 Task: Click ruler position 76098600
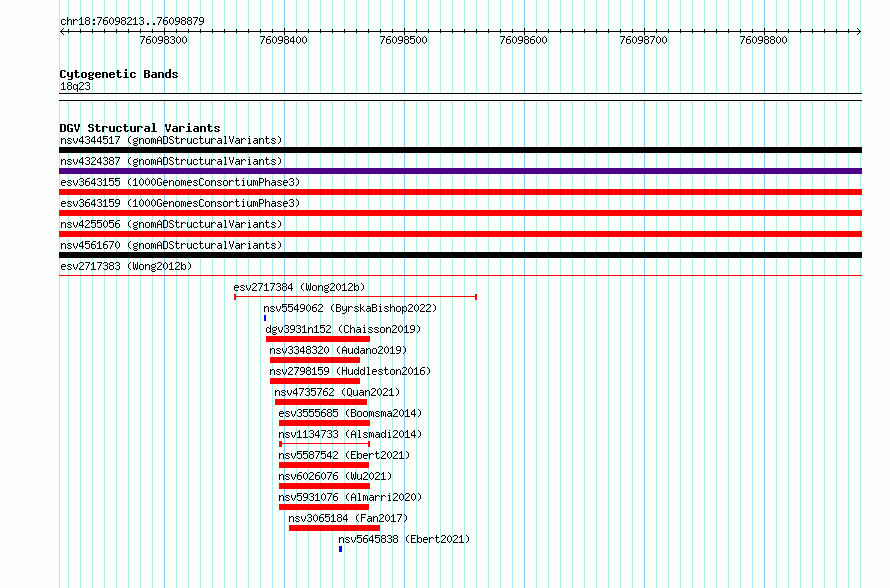tap(523, 40)
